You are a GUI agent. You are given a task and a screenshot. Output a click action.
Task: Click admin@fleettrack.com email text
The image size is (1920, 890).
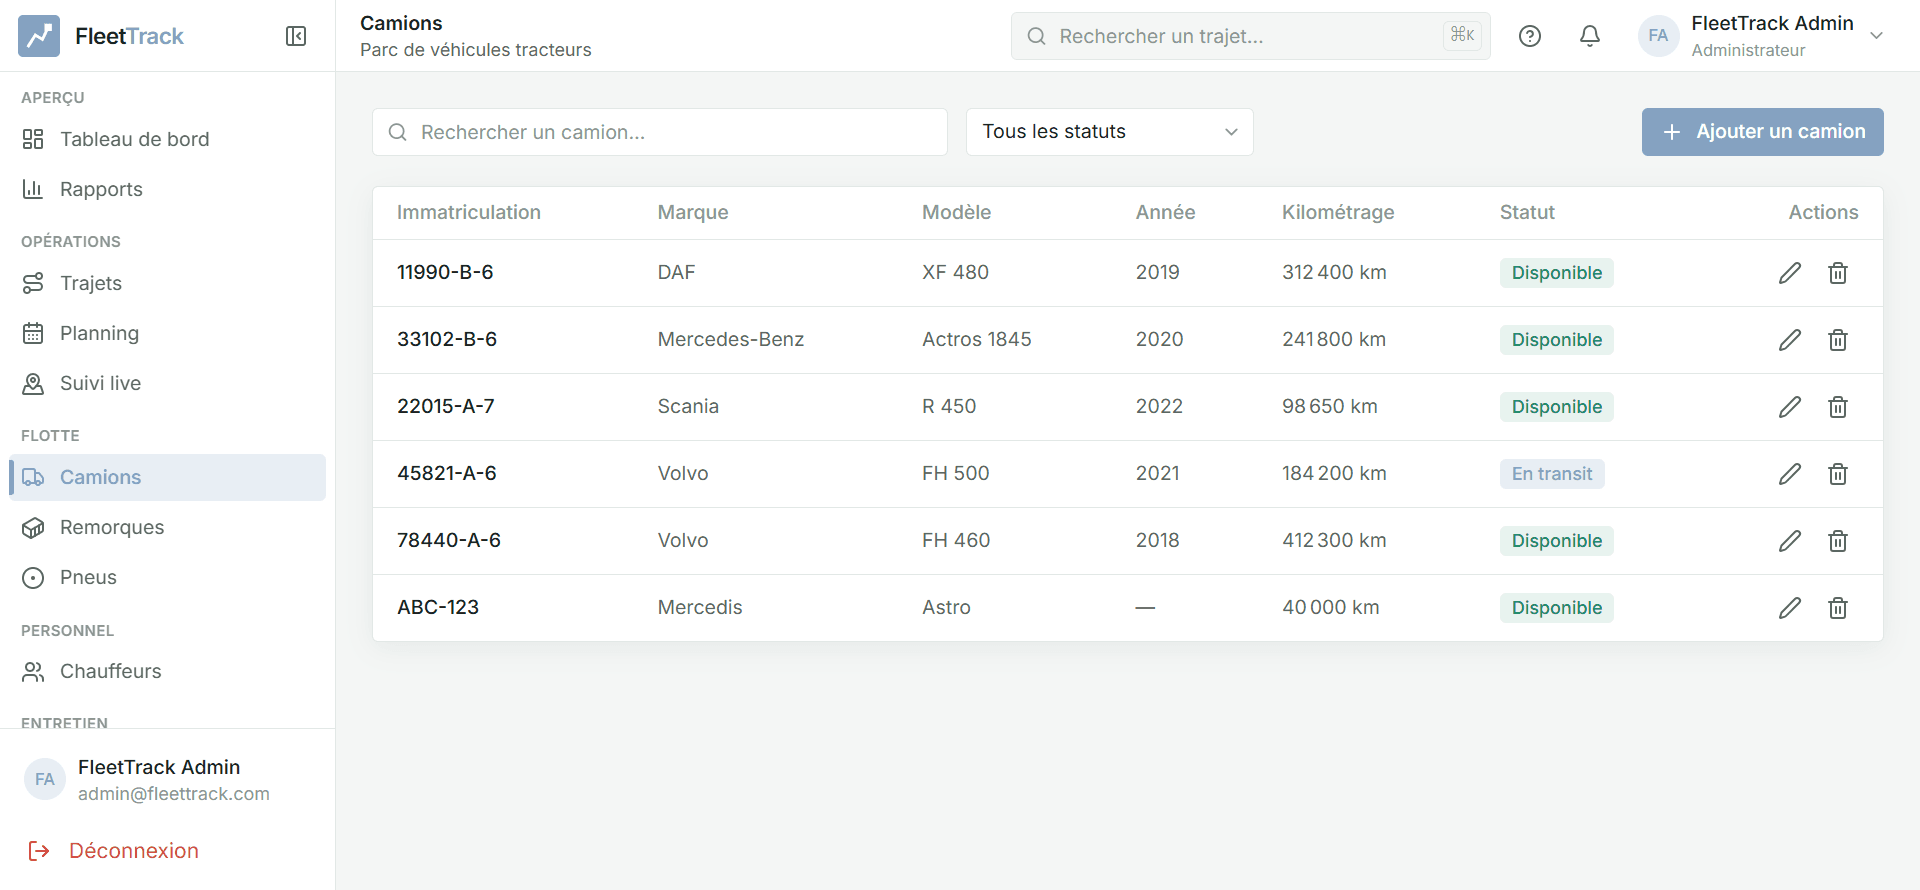pyautogui.click(x=174, y=794)
